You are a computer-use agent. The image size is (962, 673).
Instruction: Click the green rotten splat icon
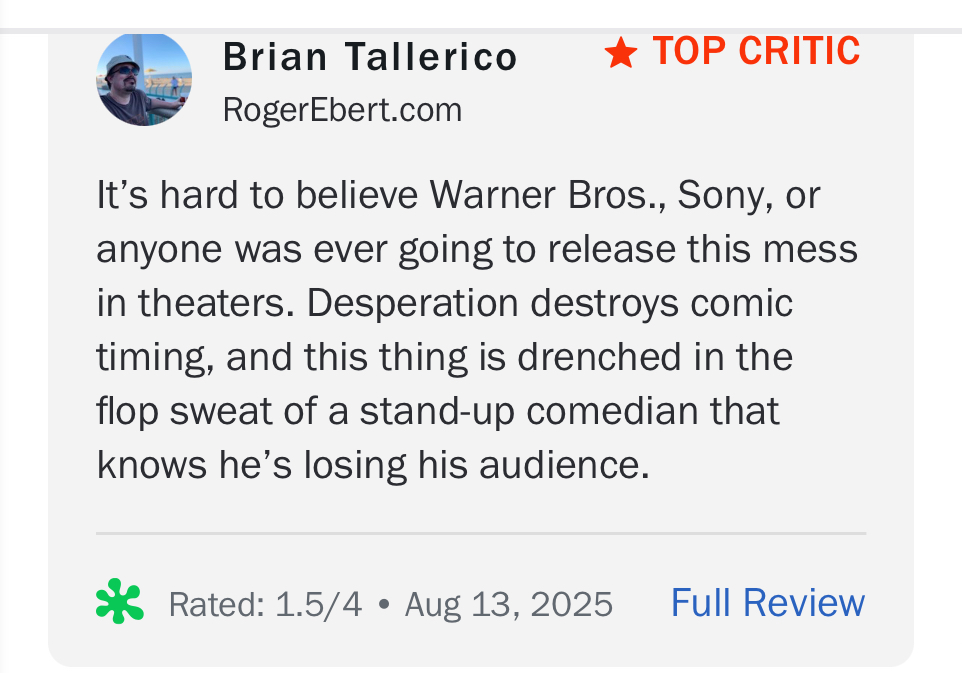(x=120, y=601)
